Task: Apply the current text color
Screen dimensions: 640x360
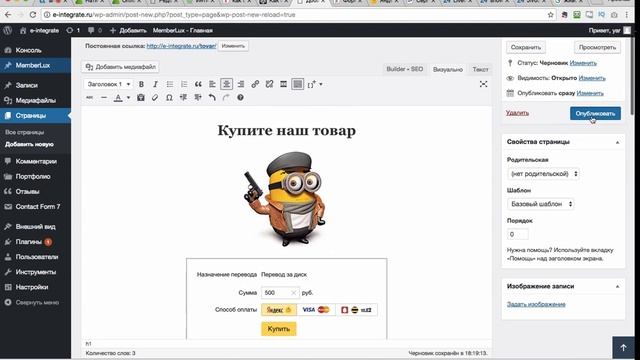Action: coord(118,98)
